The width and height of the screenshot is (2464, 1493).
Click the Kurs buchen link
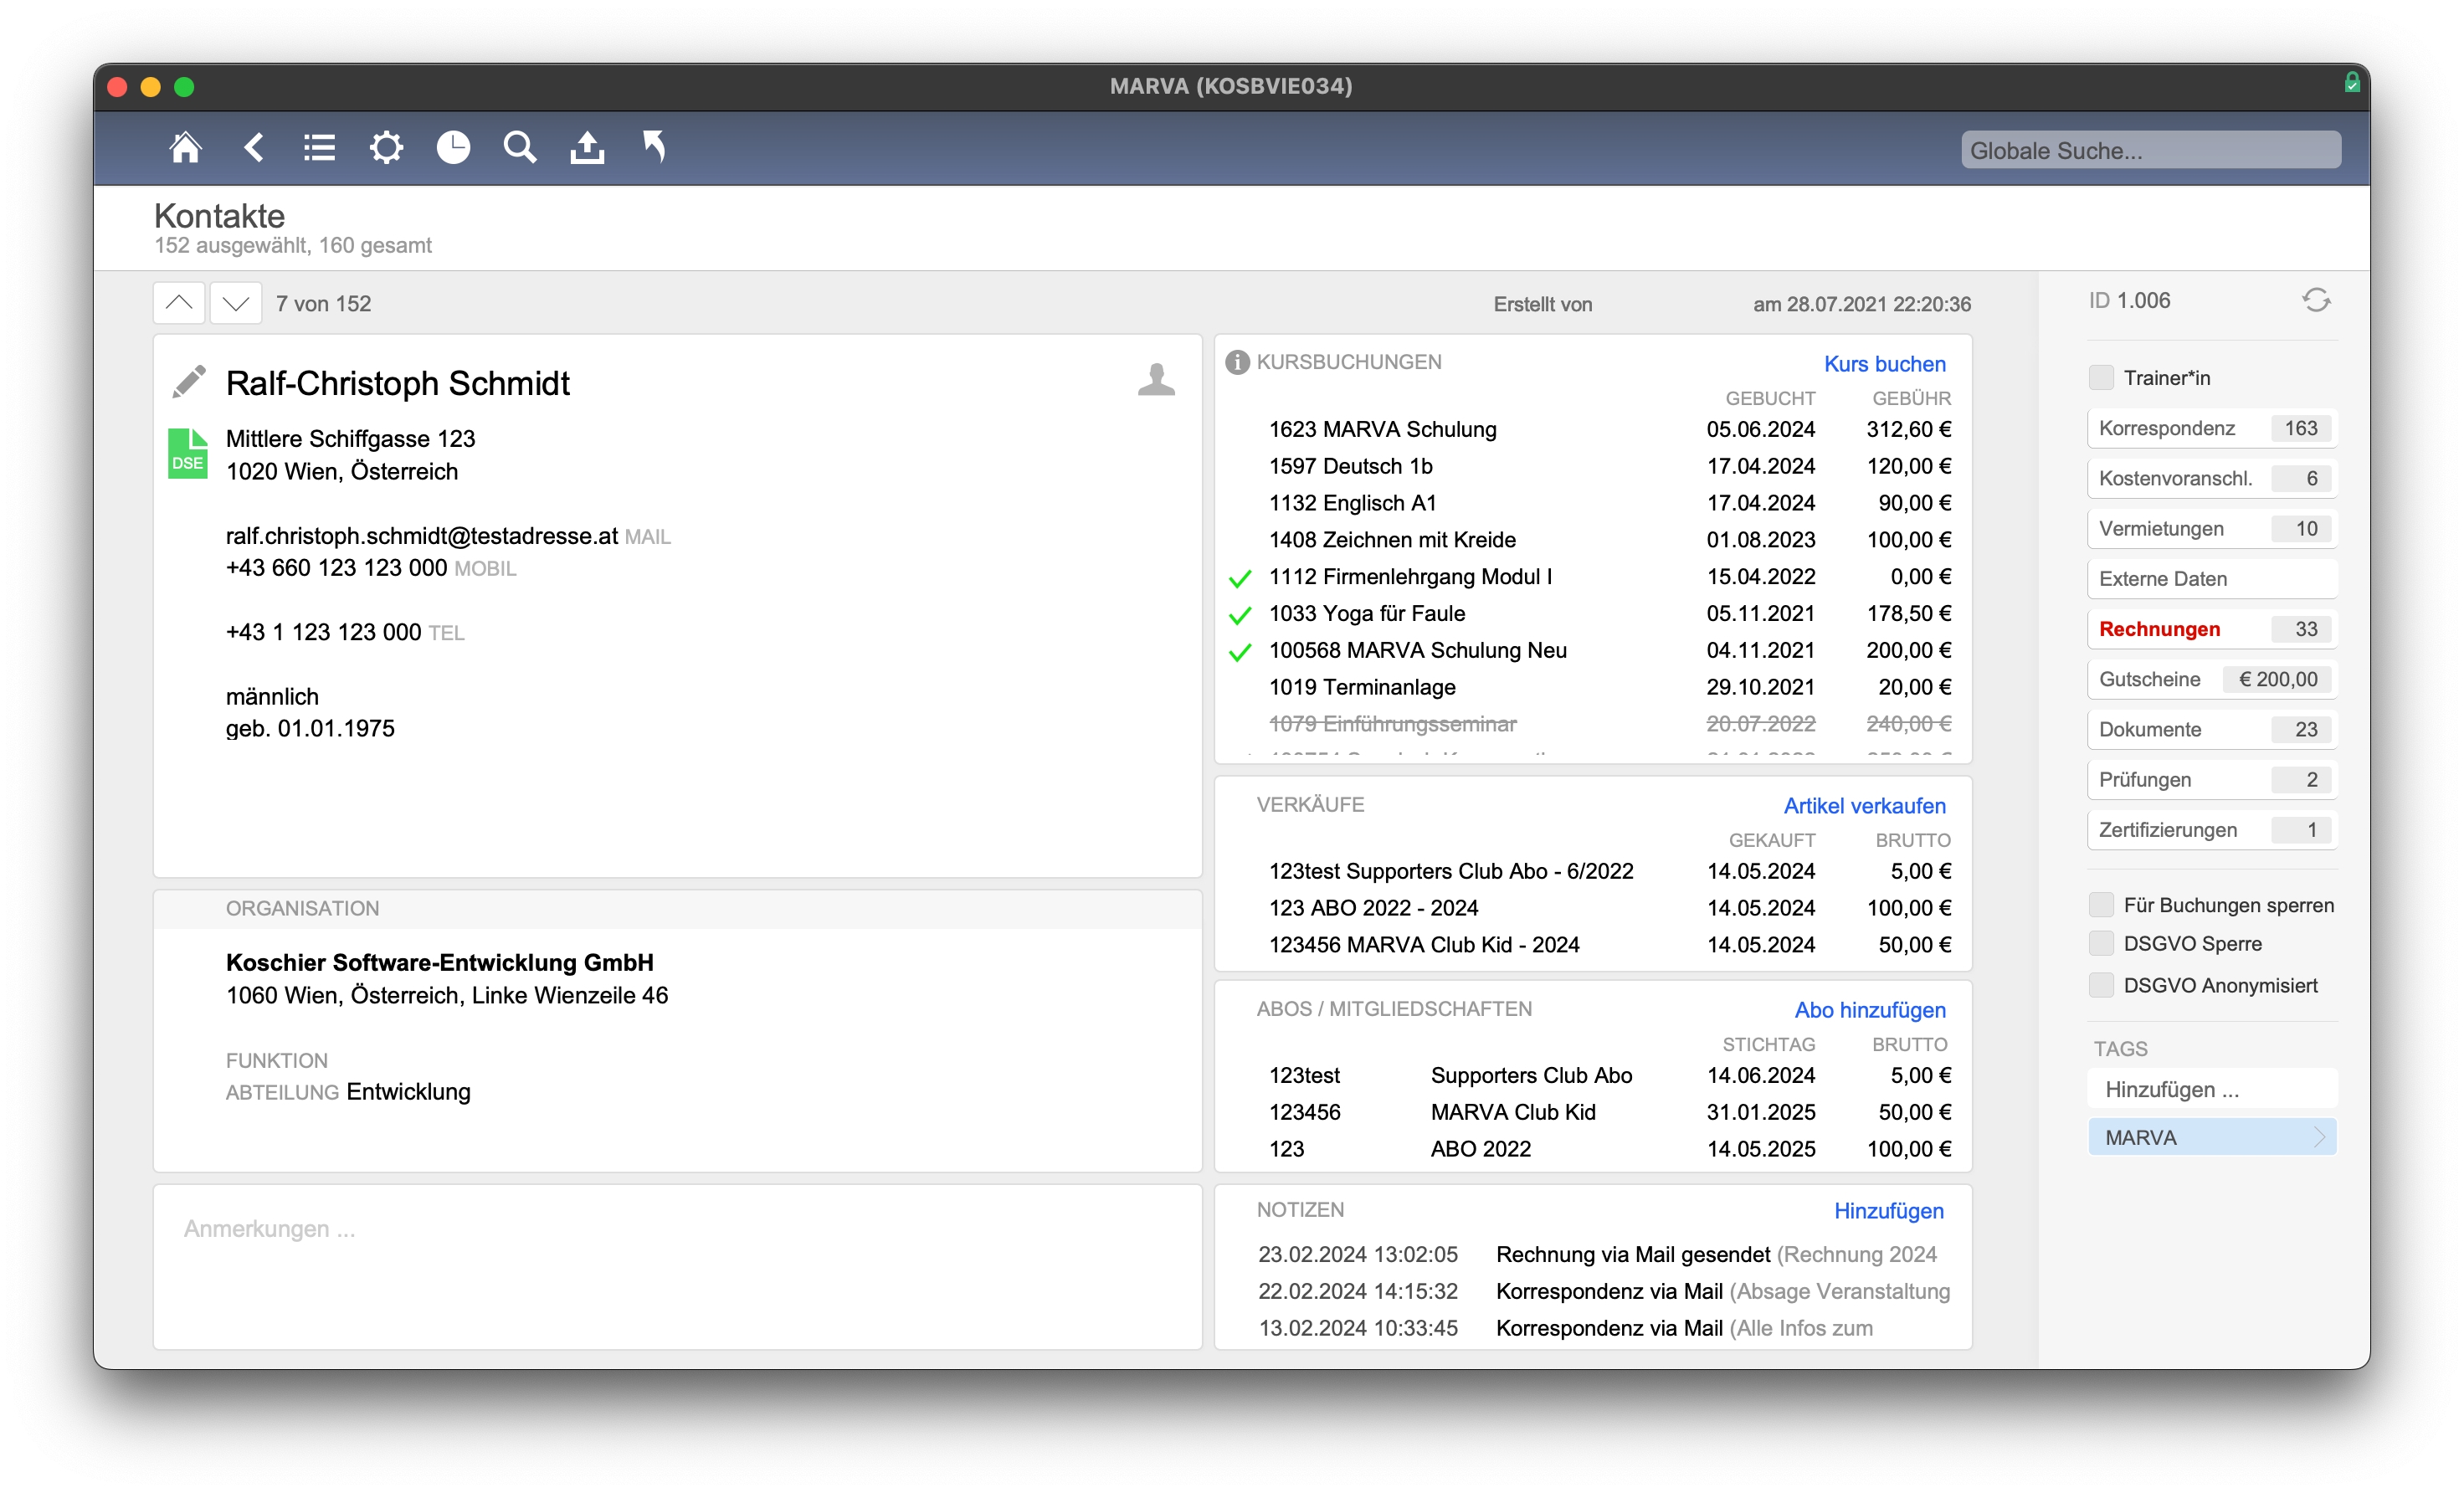(x=1884, y=363)
